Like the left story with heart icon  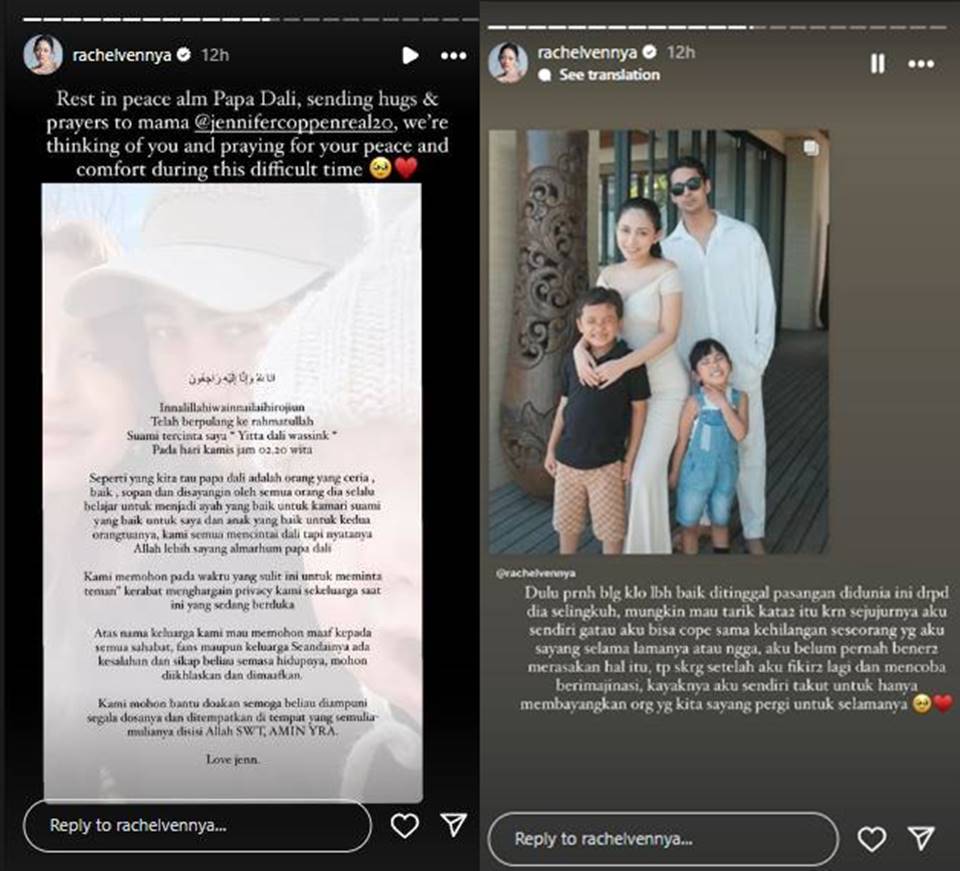point(405,826)
